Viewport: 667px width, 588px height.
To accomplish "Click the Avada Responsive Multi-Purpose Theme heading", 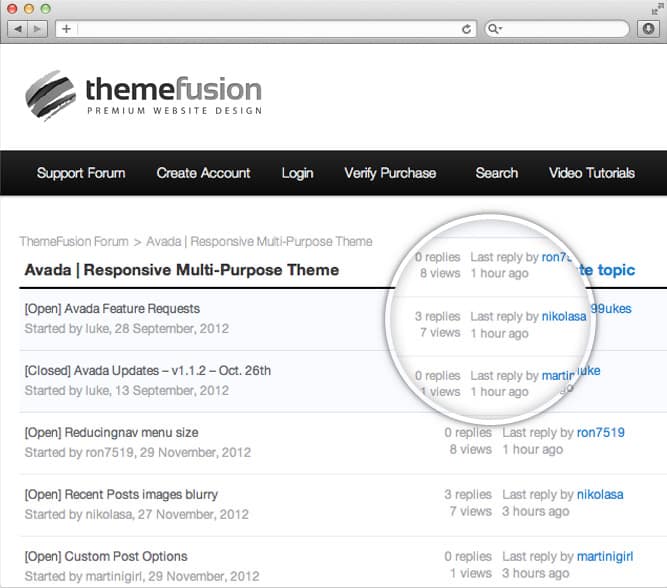I will click(x=182, y=270).
